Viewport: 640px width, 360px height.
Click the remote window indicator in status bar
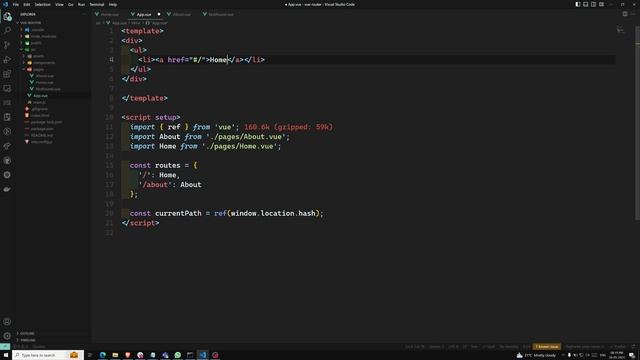(4, 347)
